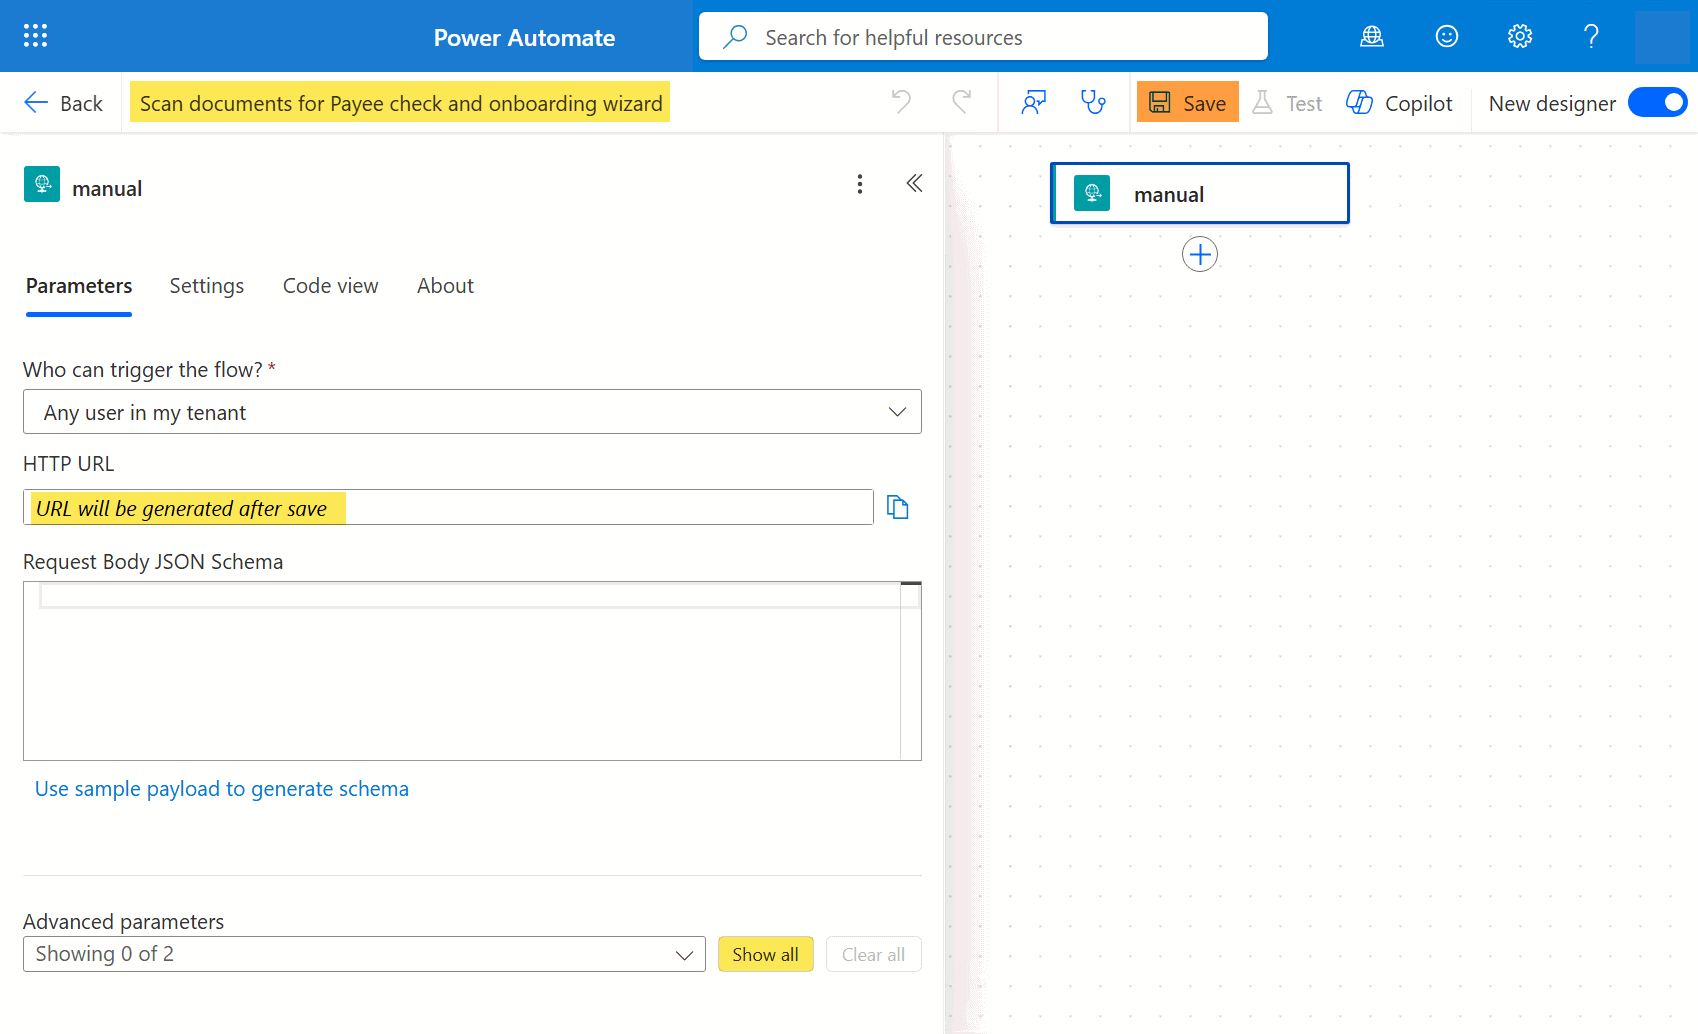Image resolution: width=1698 pixels, height=1034 pixels.
Task: Go Back from the designer
Action: tap(62, 103)
